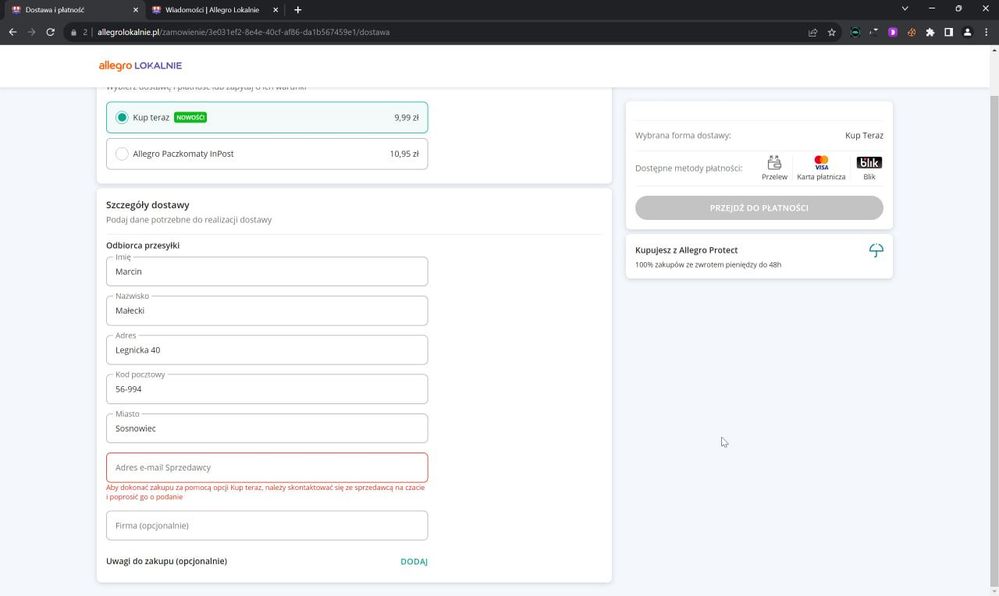Viewport: 999px width, 596px height.
Task: Click the share page icon in address bar
Action: click(812, 32)
